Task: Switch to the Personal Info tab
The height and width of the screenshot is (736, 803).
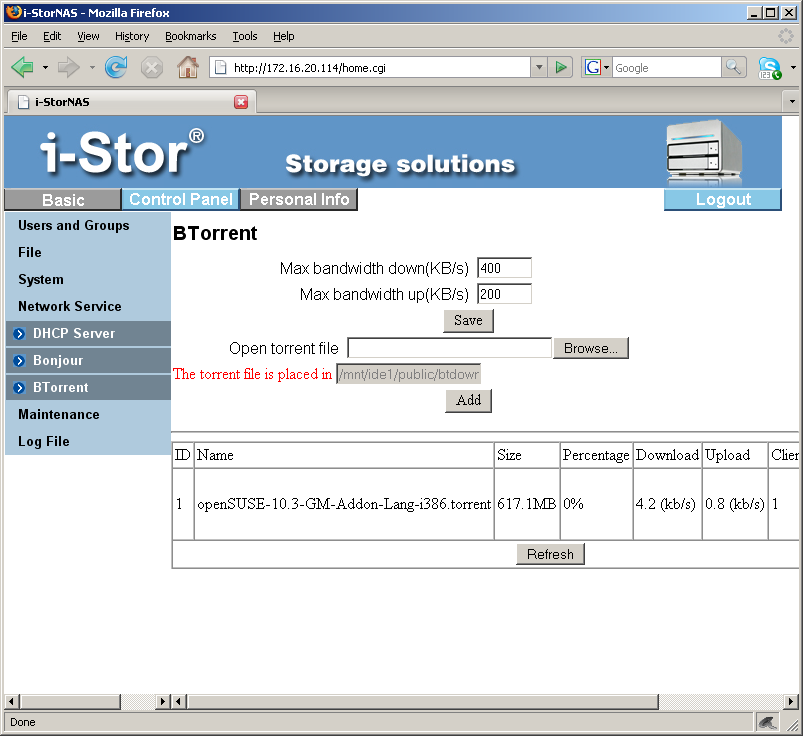Action: pyautogui.click(x=299, y=199)
